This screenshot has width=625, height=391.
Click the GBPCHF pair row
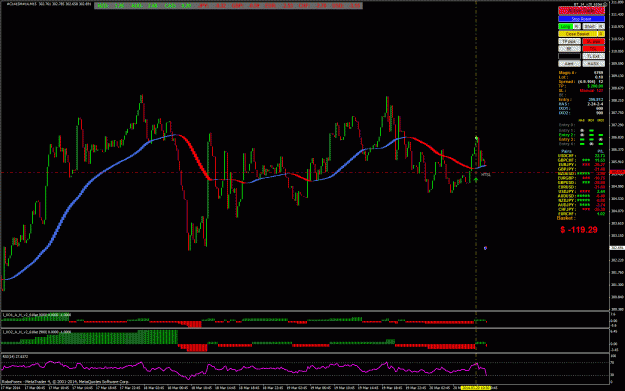(582, 160)
